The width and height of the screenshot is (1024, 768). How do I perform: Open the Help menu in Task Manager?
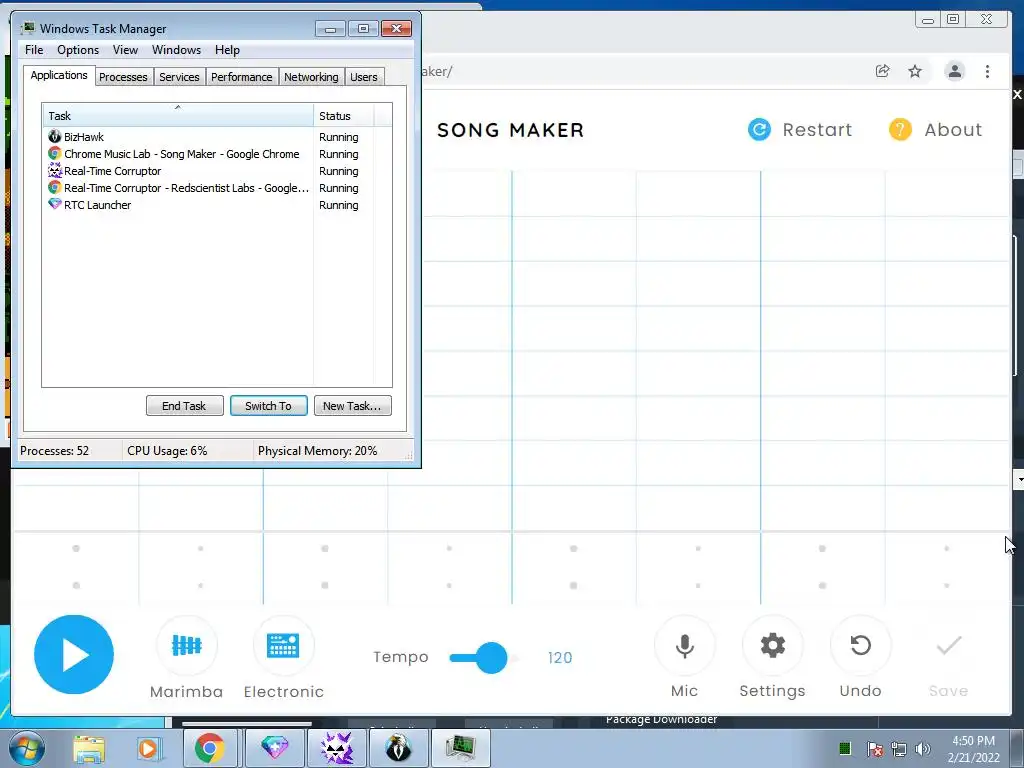(227, 50)
